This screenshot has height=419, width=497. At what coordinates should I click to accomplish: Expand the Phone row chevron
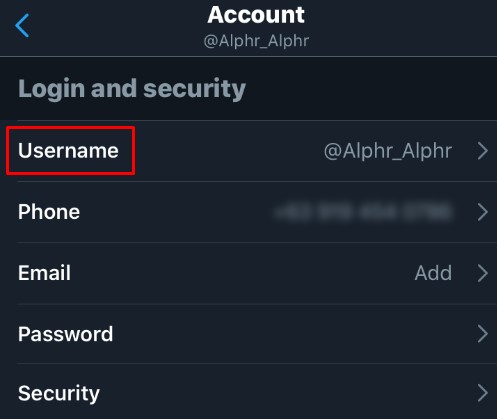[x=482, y=212]
